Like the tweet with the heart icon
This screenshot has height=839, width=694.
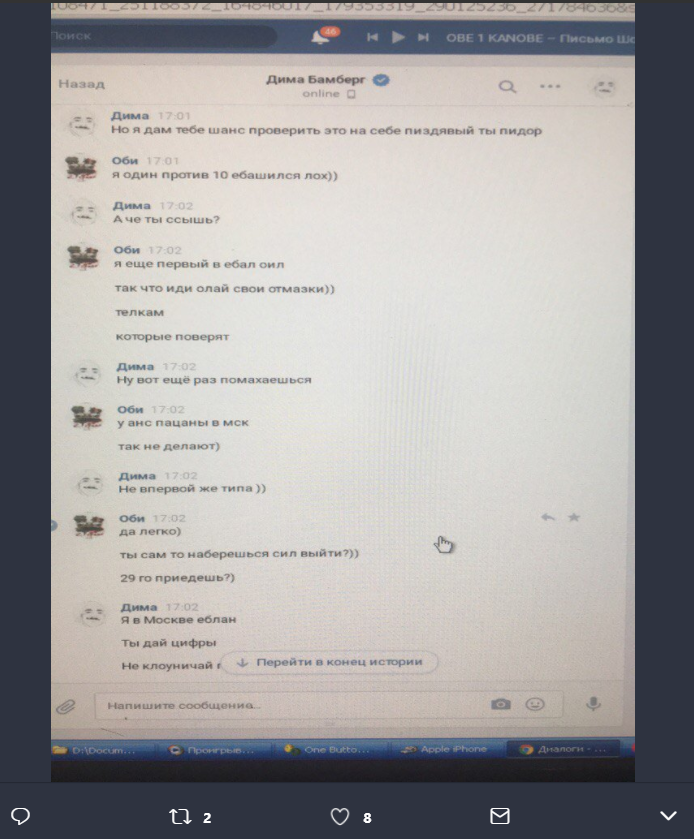340,817
